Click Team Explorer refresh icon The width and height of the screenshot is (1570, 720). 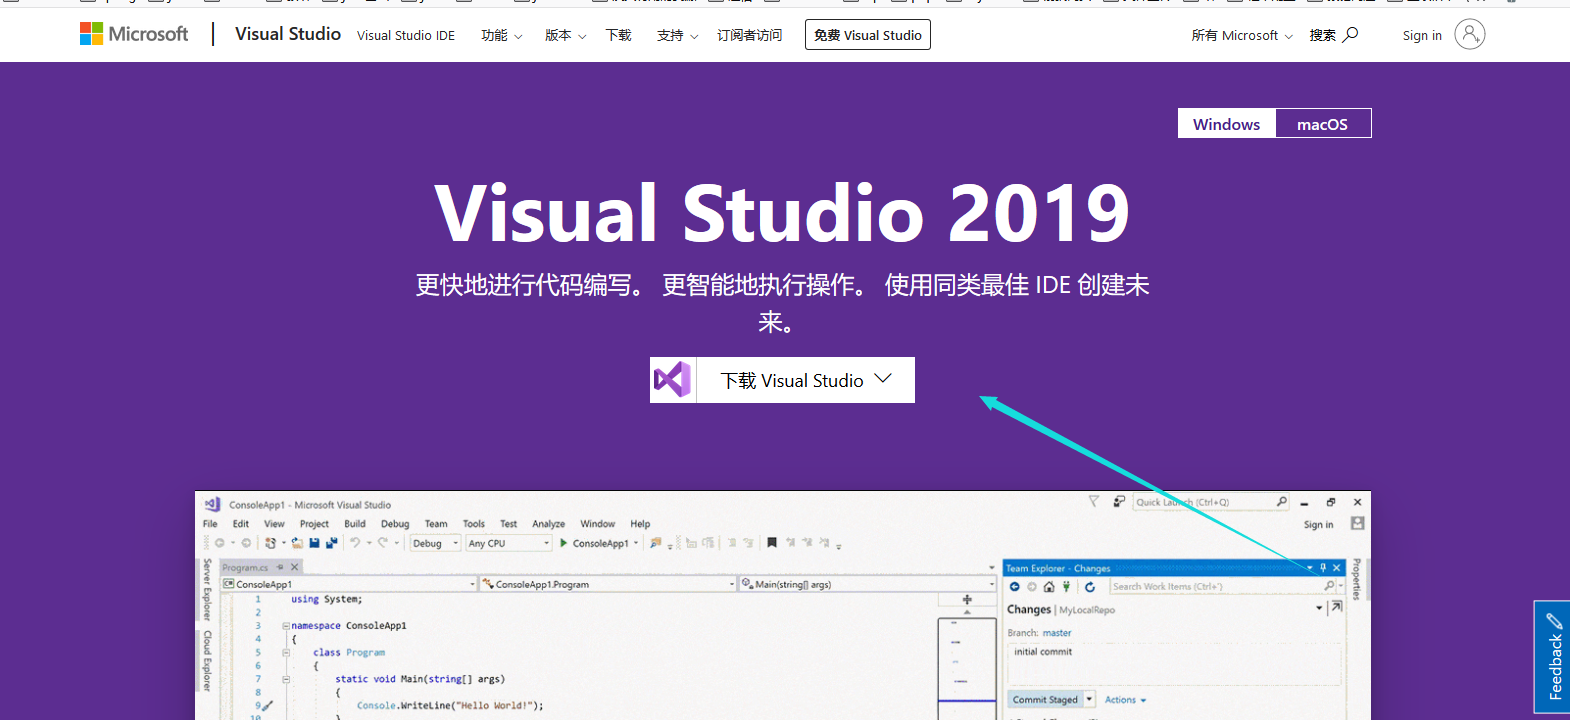pos(1090,587)
